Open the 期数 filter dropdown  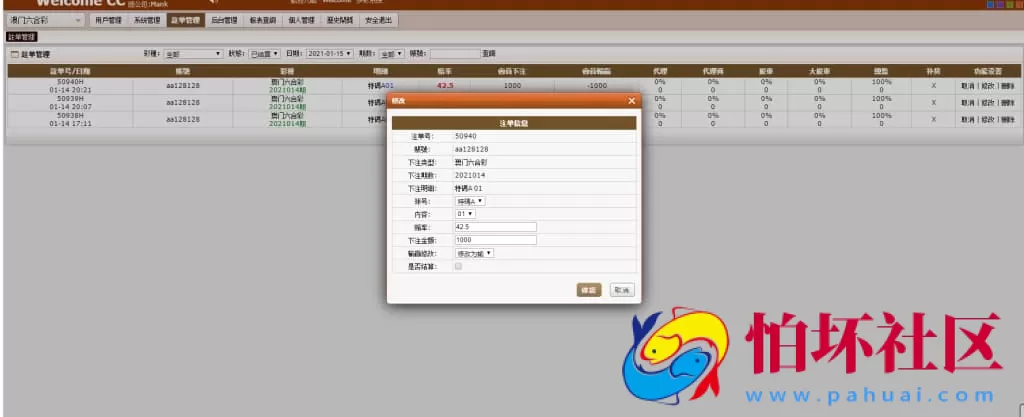[x=392, y=54]
